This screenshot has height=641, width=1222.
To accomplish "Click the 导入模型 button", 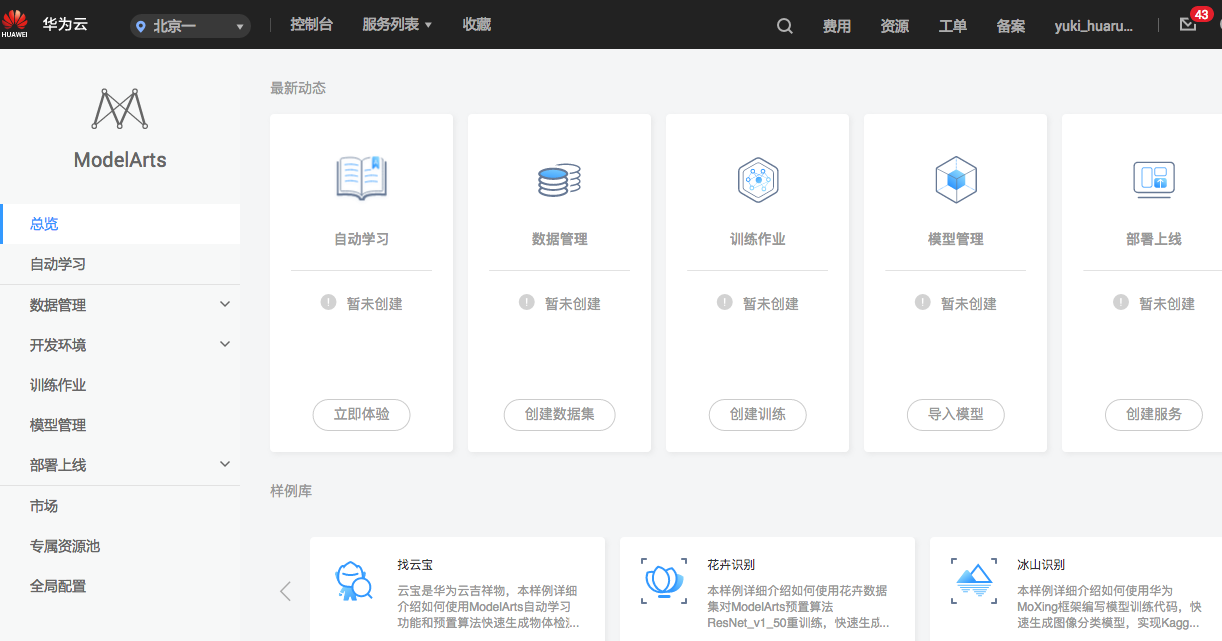I will [955, 414].
